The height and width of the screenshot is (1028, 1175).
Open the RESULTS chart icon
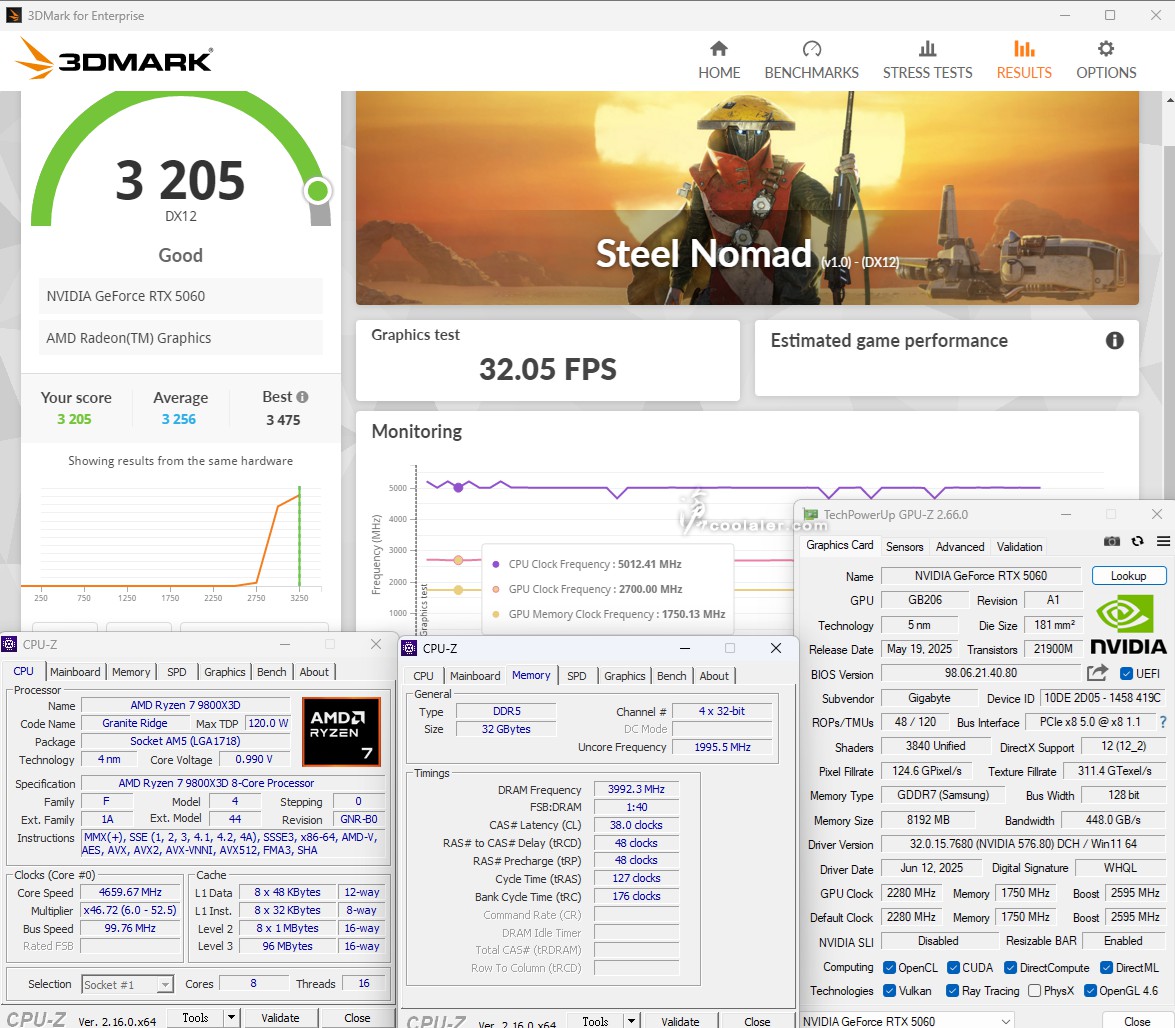1024,49
